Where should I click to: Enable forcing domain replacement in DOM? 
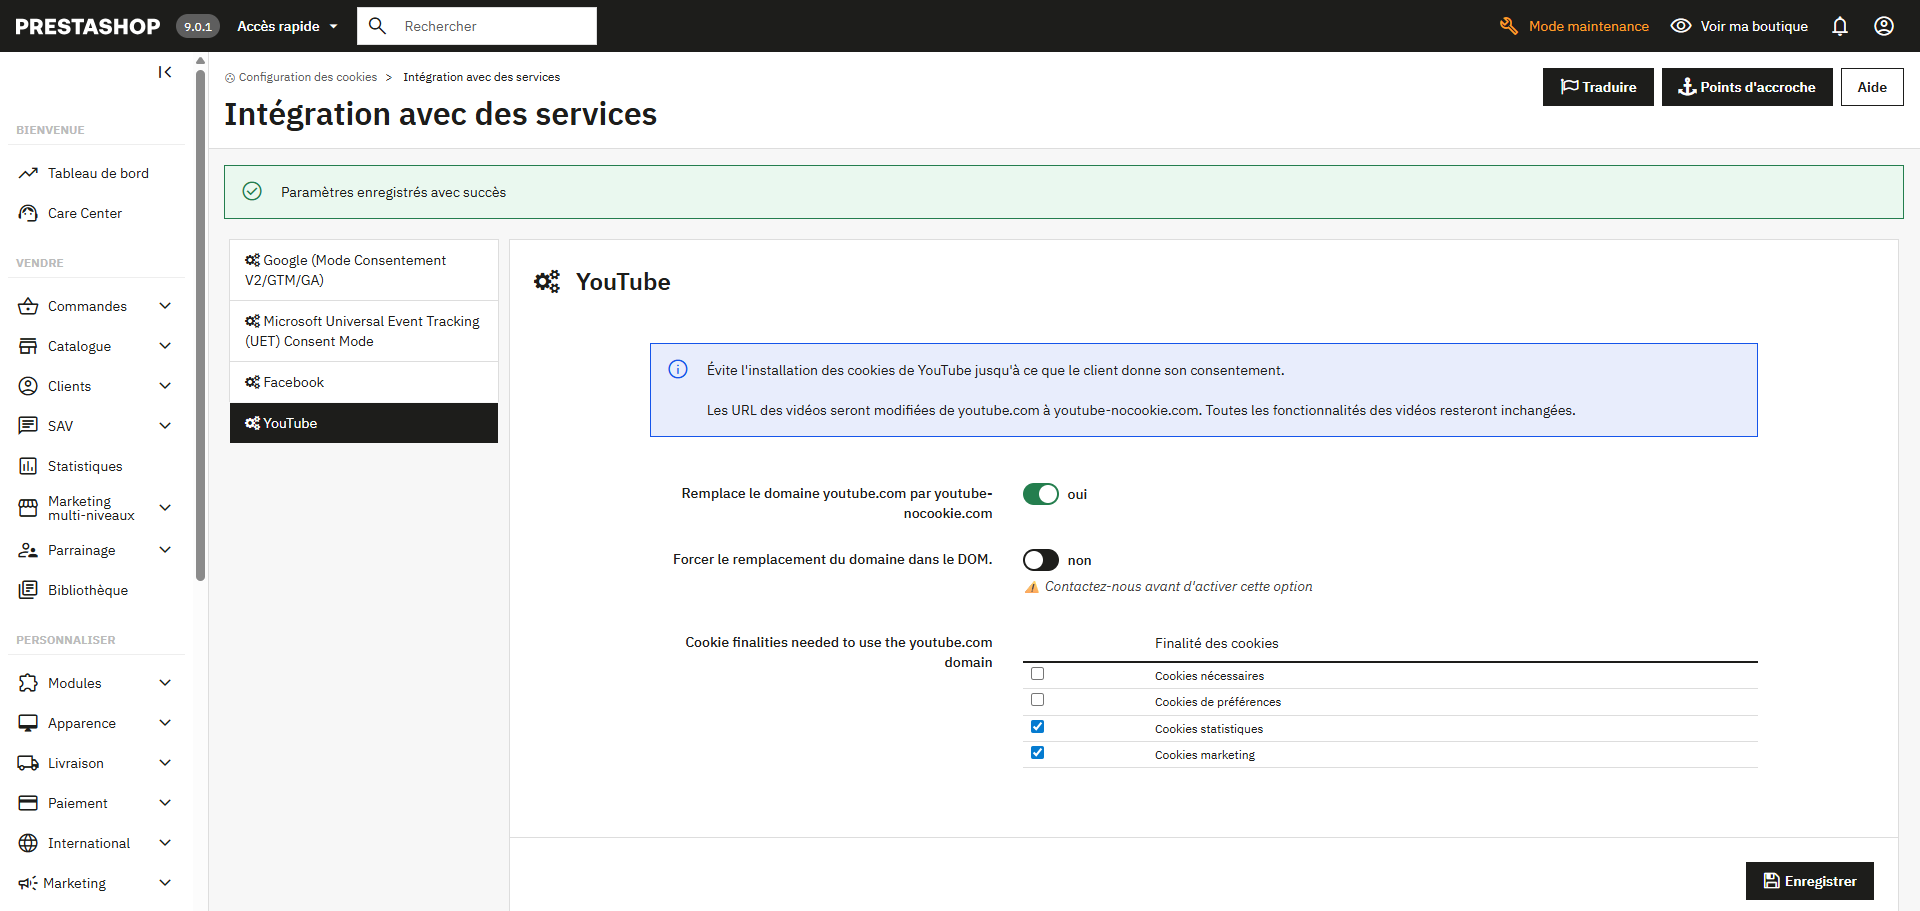pos(1040,560)
